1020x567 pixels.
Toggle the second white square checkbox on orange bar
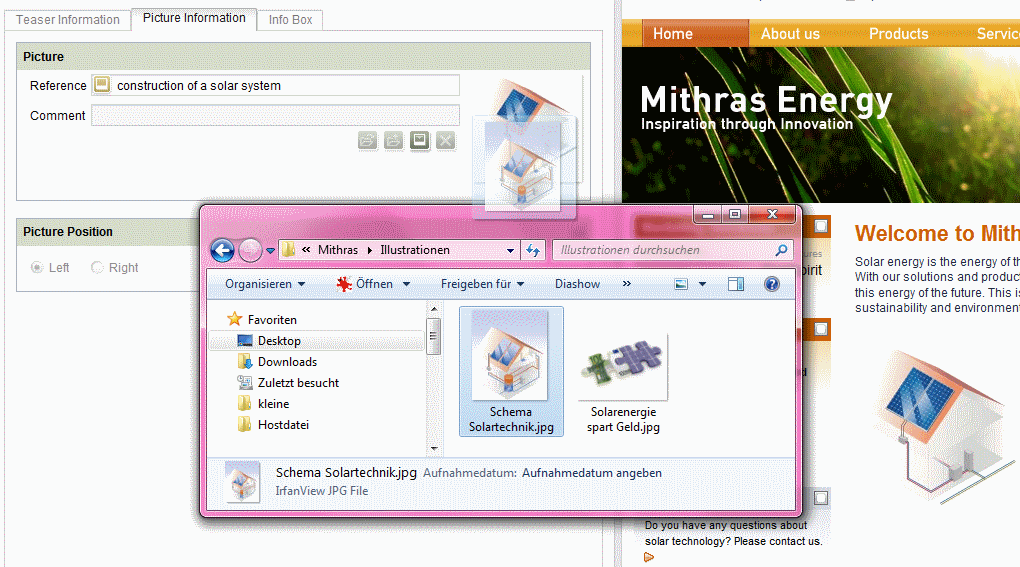821,329
